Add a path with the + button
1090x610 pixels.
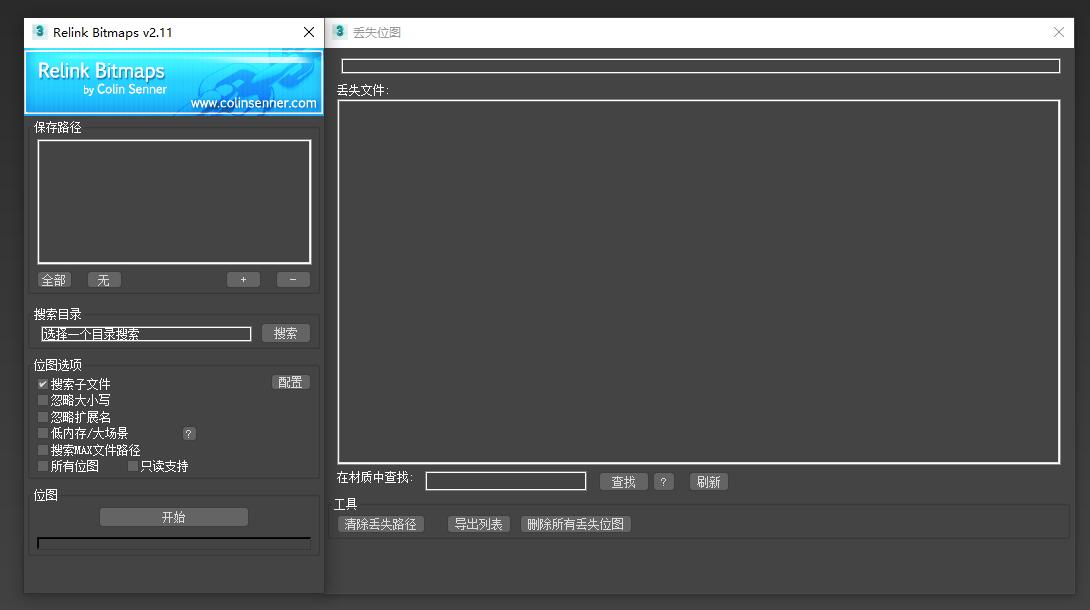(243, 280)
